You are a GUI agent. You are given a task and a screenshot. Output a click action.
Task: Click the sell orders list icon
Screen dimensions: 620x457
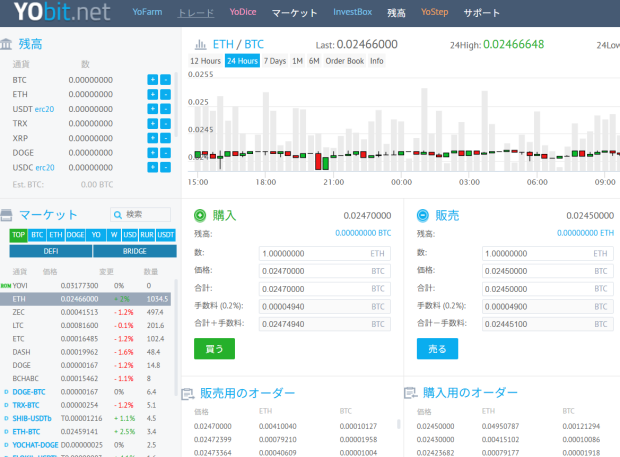click(188, 394)
